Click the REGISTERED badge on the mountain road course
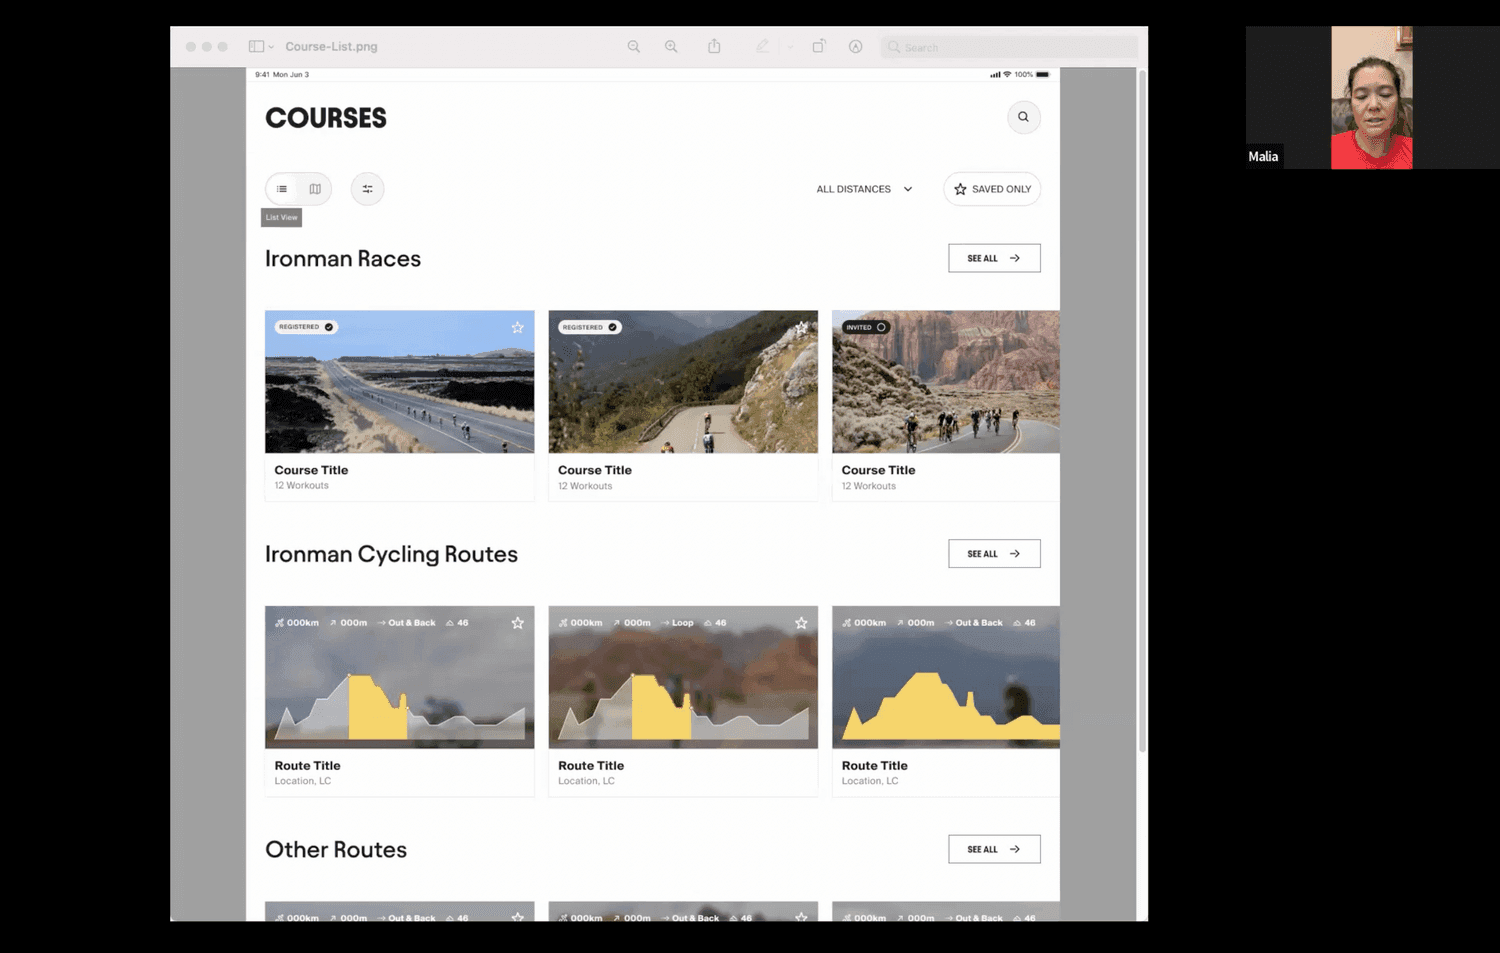This screenshot has height=953, width=1500. click(589, 327)
